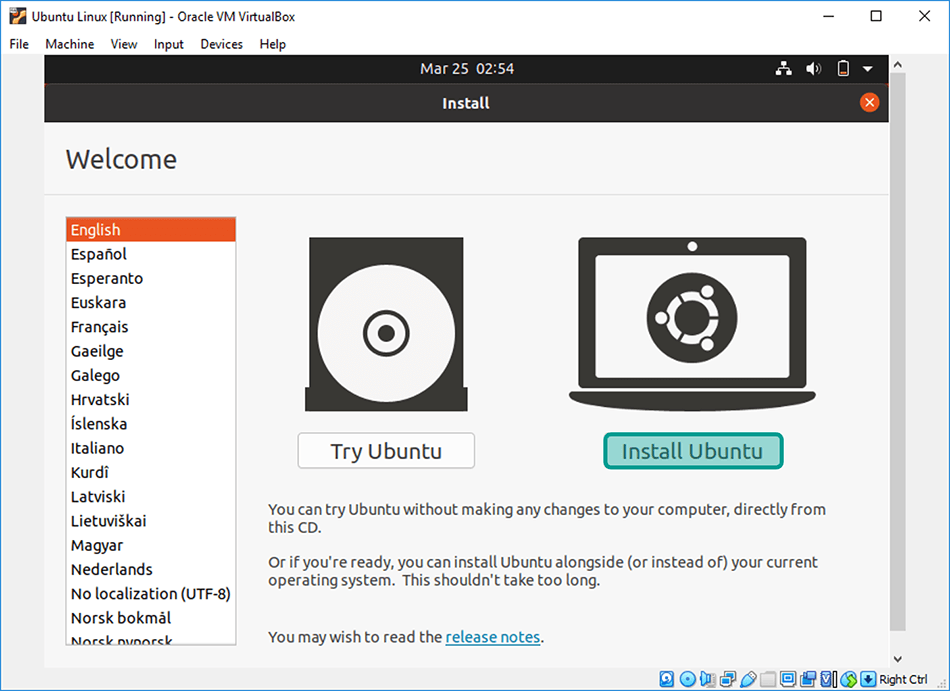The height and width of the screenshot is (691, 950).
Task: Close the Install dialog with orange X
Action: pyautogui.click(x=869, y=102)
